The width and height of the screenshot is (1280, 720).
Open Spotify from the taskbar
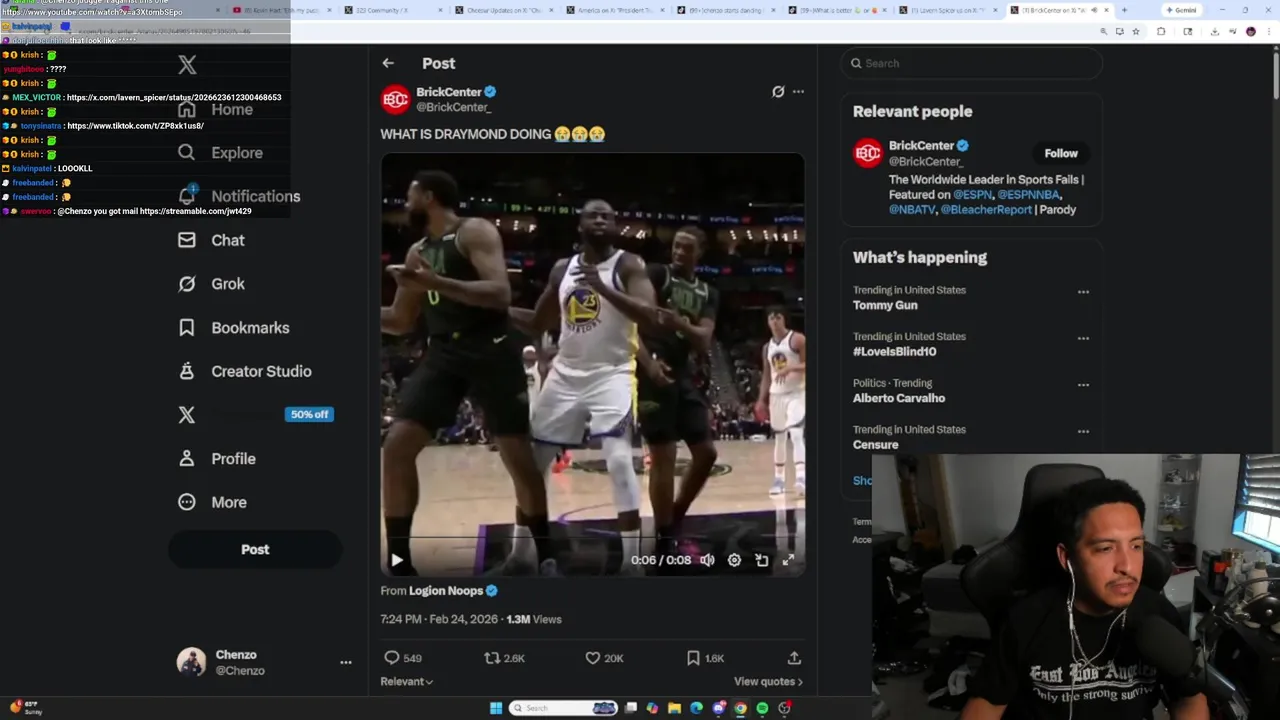click(762, 708)
